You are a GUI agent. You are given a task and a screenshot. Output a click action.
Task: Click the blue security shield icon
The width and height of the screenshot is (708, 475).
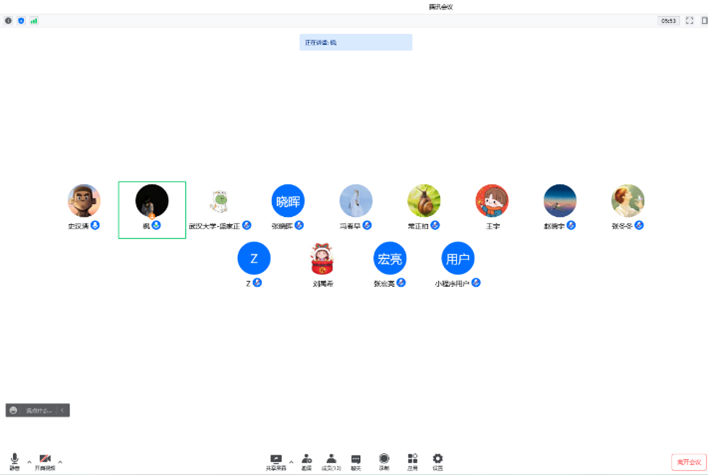click(x=21, y=20)
